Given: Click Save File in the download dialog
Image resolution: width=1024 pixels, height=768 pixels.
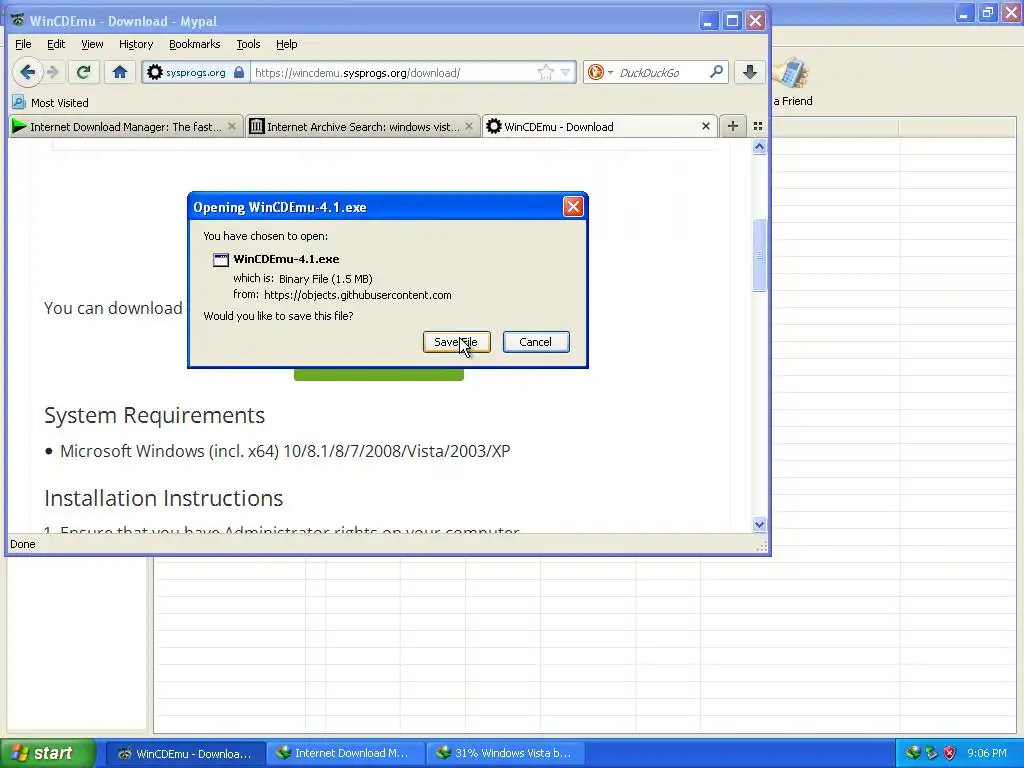Looking at the screenshot, I should coord(456,342).
